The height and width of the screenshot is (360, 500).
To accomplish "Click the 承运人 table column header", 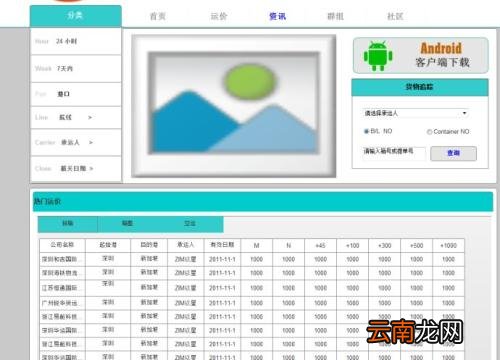I will pos(185,245).
